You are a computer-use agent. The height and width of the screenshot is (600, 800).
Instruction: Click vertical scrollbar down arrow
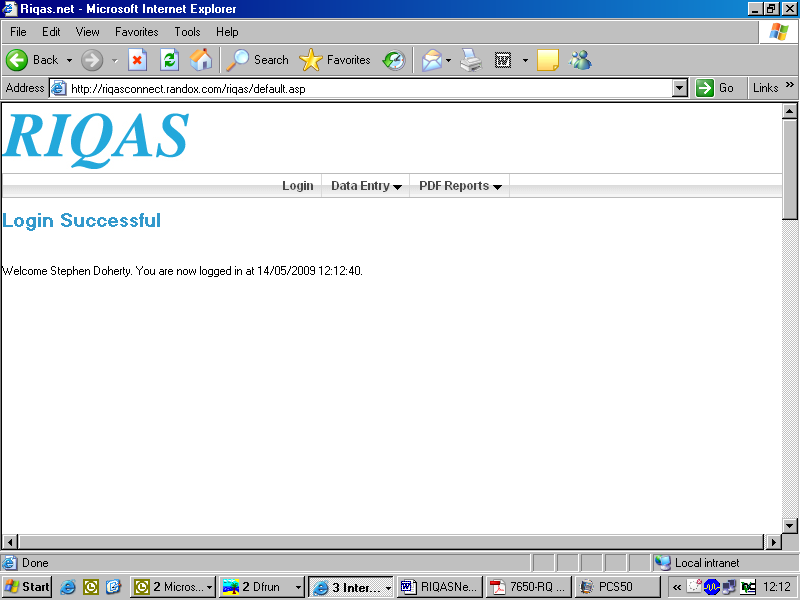coord(790,526)
